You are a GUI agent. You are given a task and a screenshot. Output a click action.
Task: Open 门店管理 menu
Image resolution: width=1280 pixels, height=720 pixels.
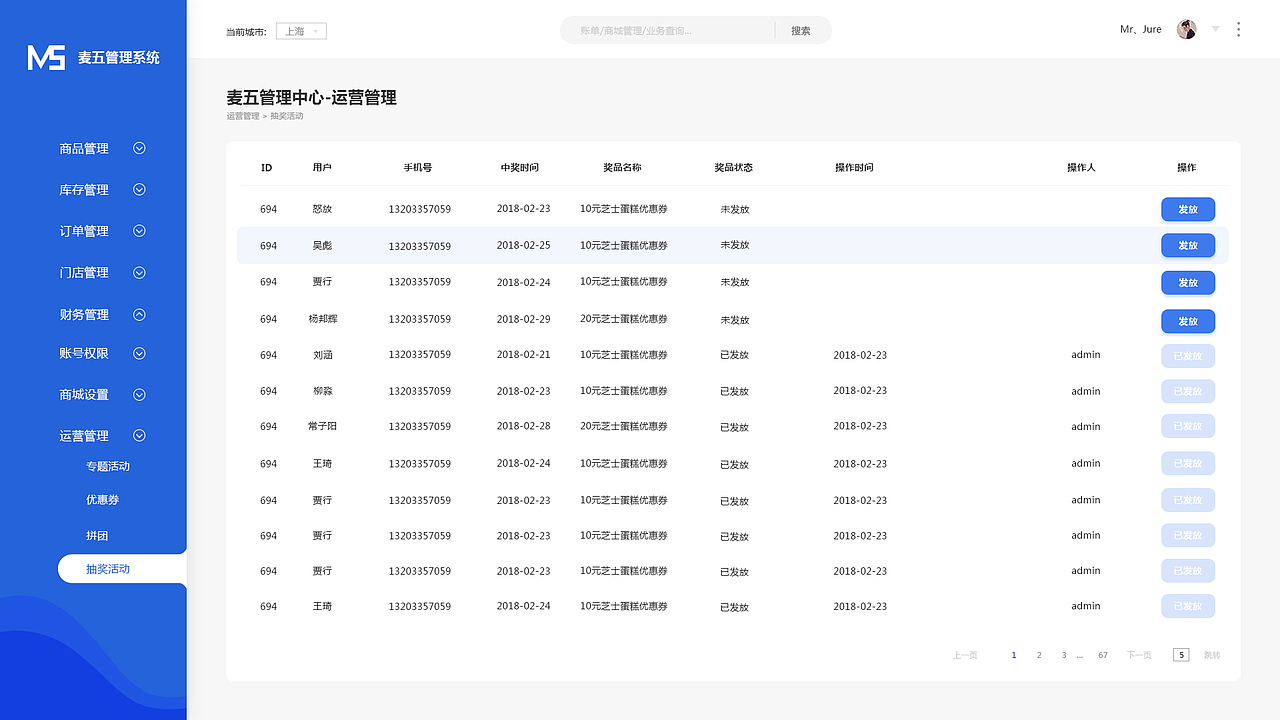click(x=84, y=272)
